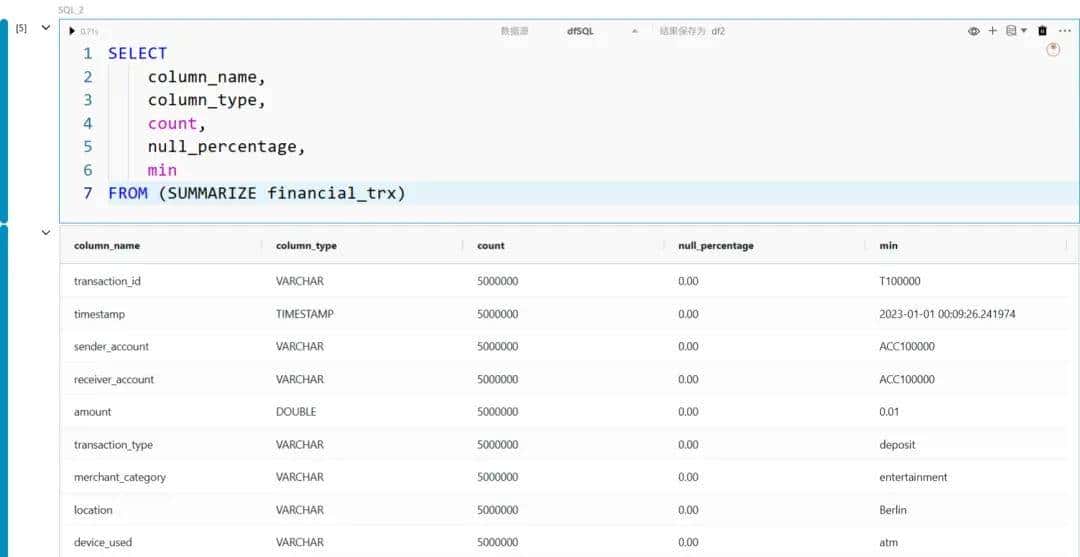
Task: Open the dfSQL data source dropdown
Action: [600, 31]
